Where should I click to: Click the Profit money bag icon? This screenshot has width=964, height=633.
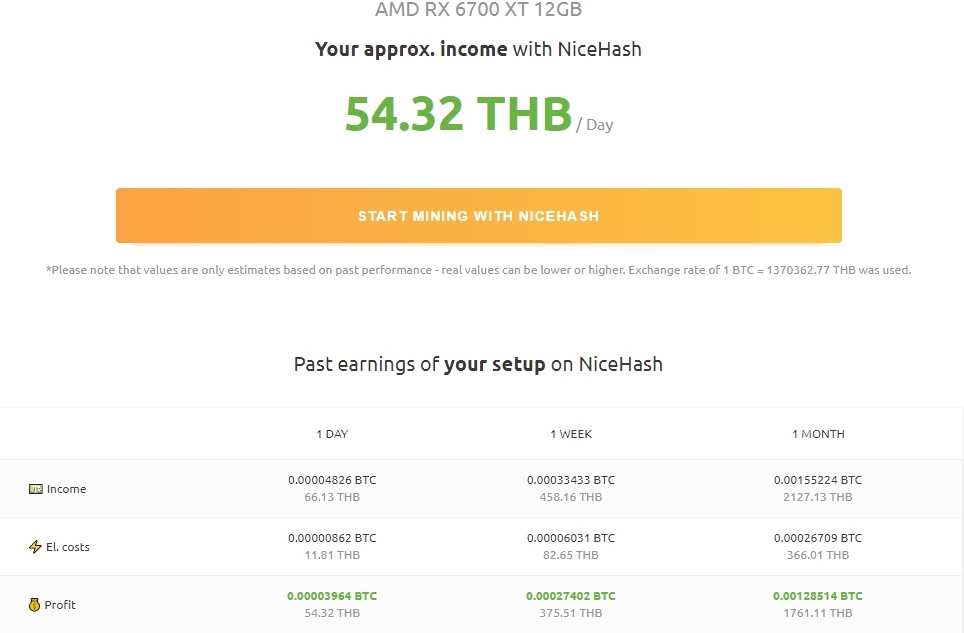pyautogui.click(x=34, y=605)
